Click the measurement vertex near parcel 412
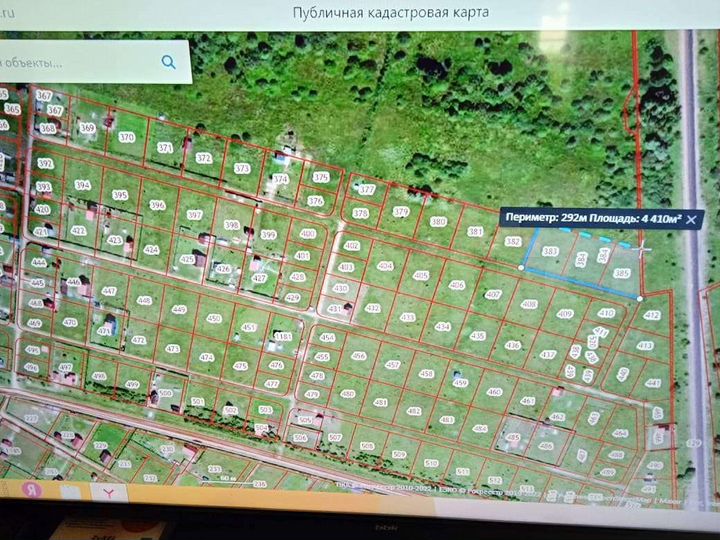The width and height of the screenshot is (720, 540). coord(640,297)
